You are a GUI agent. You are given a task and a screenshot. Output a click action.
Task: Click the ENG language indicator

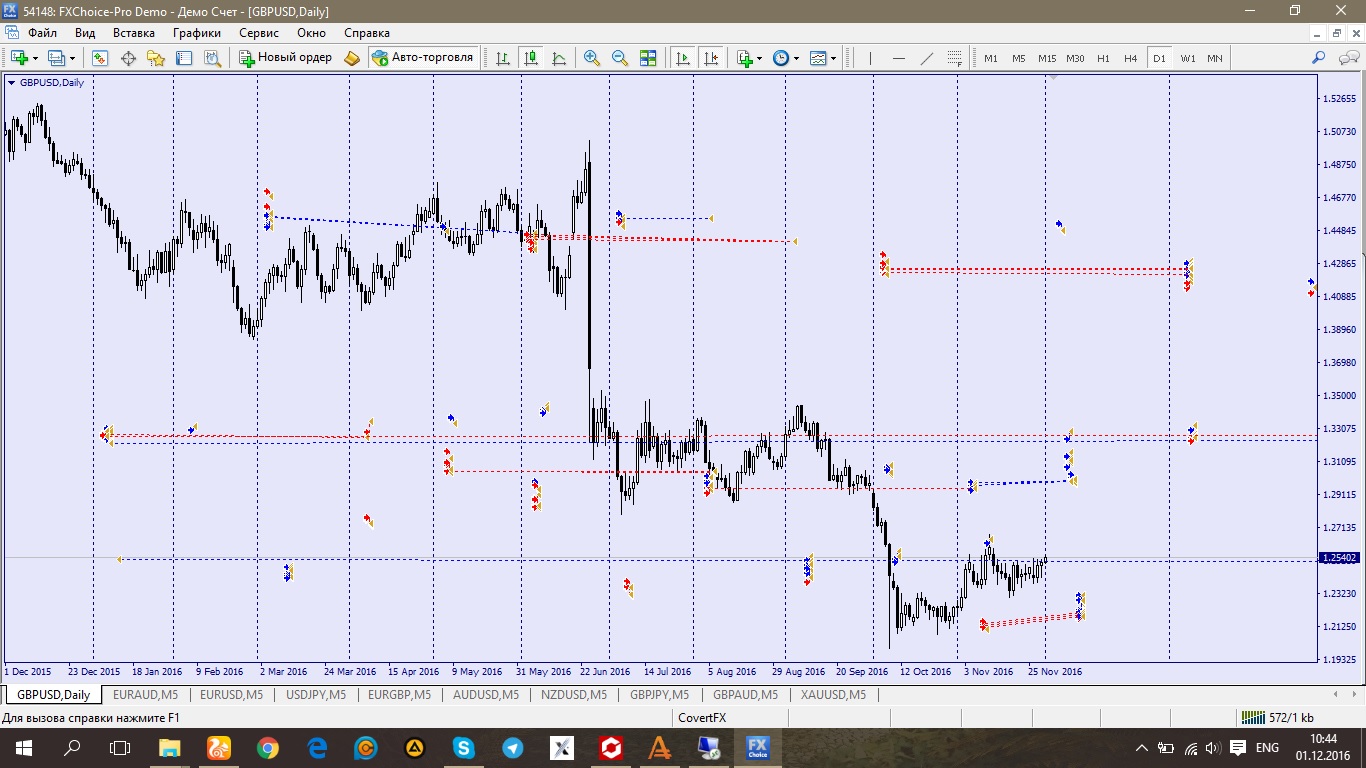pos(1267,748)
